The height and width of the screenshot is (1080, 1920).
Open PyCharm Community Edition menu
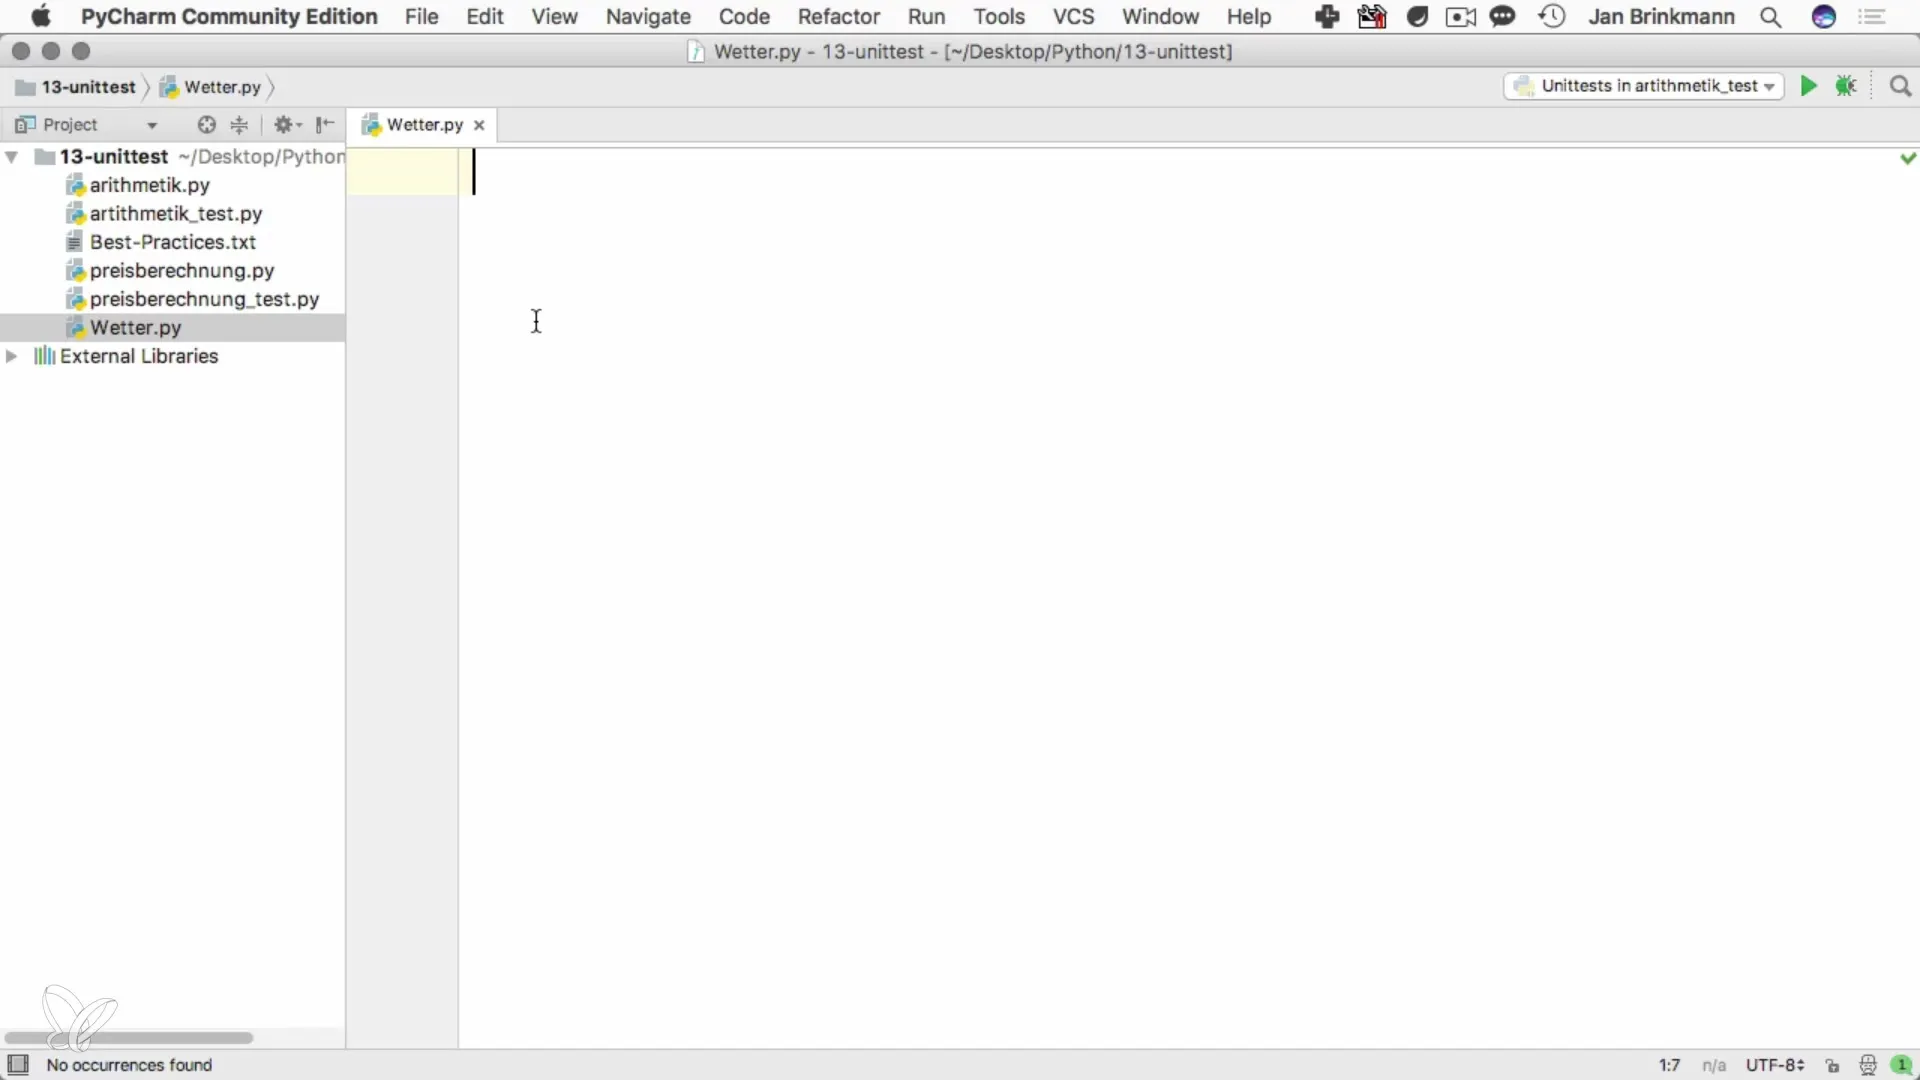click(x=229, y=17)
